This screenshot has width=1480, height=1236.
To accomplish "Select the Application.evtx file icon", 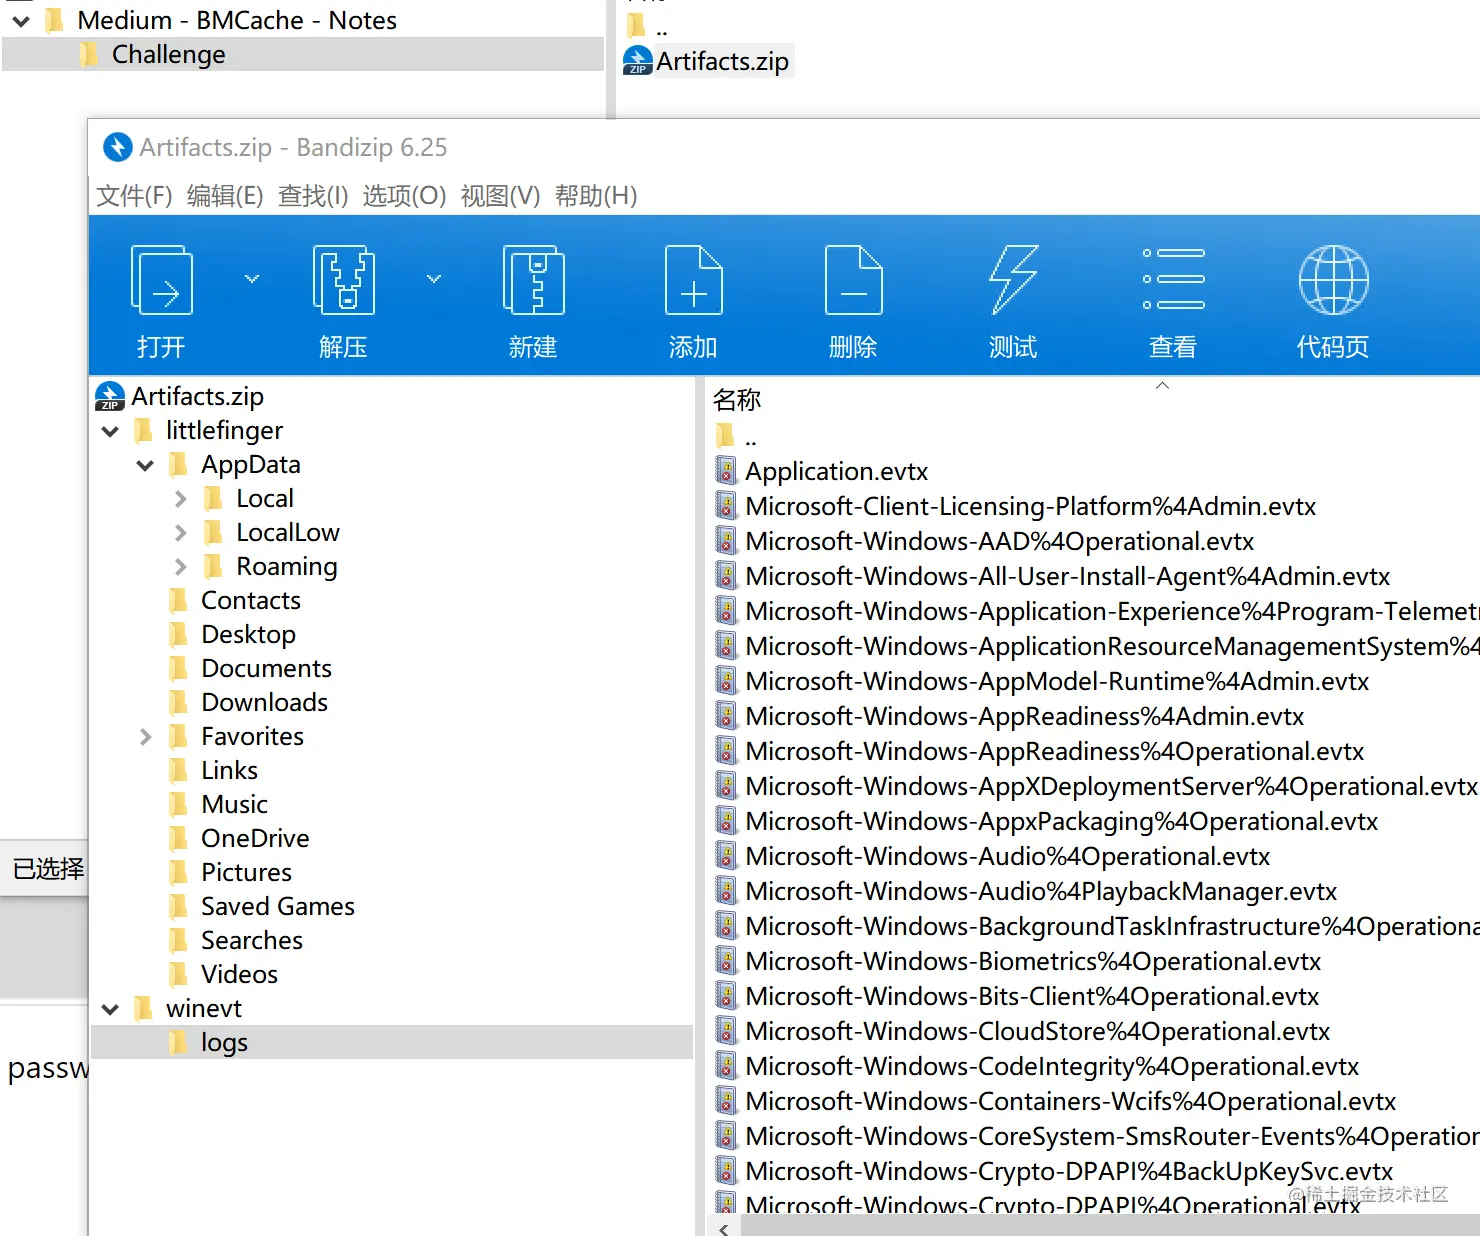I will point(726,471).
